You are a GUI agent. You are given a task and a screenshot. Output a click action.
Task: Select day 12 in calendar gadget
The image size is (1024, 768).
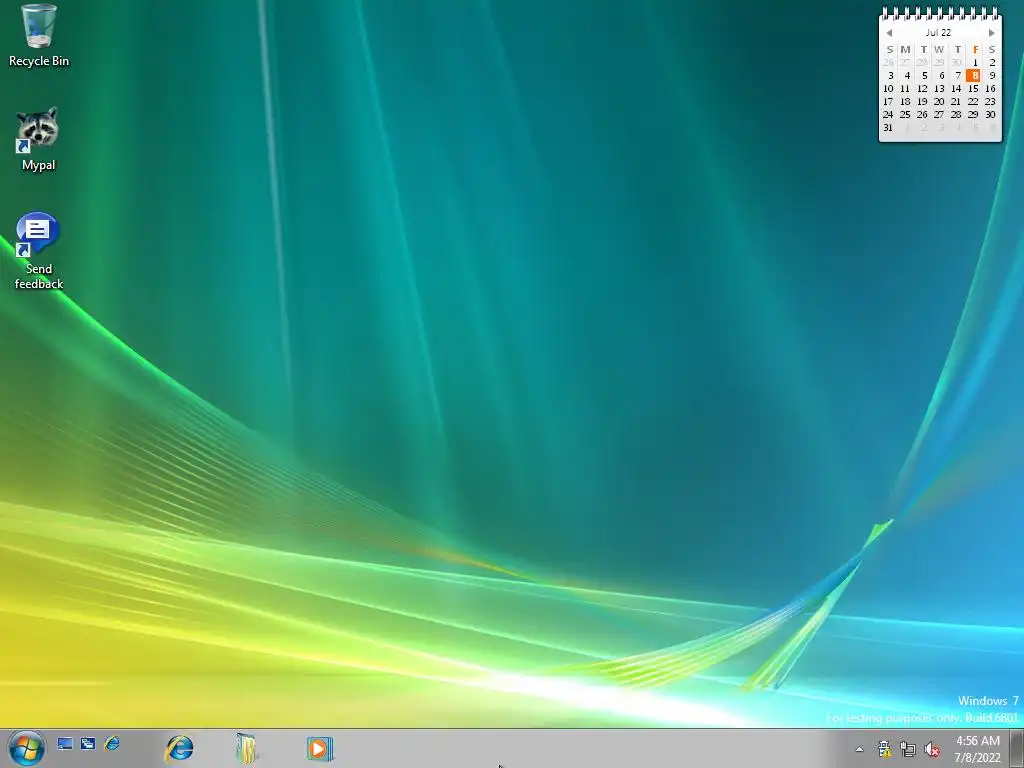tap(922, 89)
